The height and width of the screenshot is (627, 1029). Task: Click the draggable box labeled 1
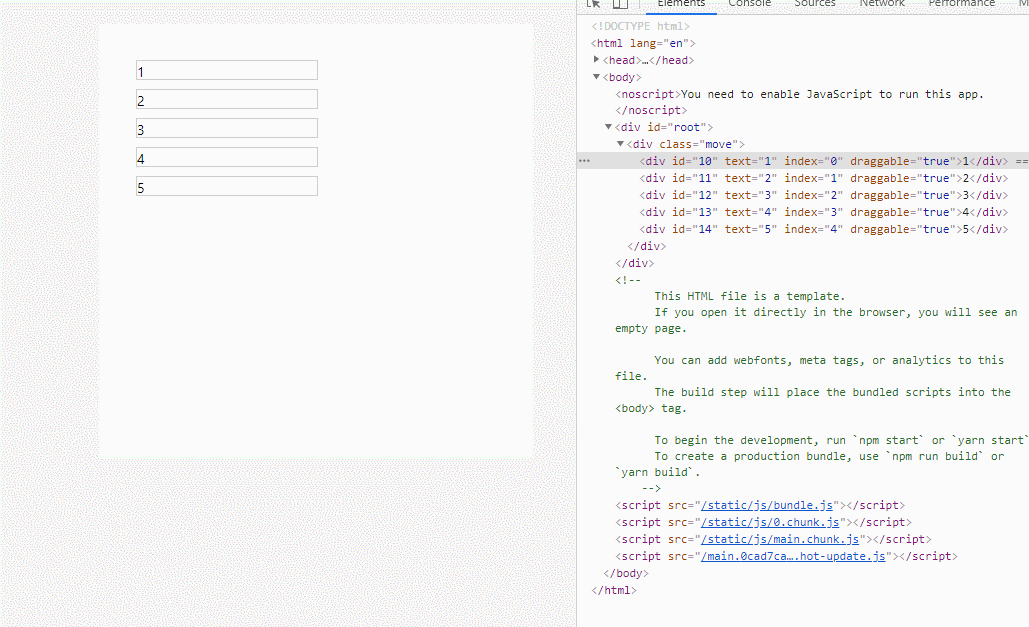click(226, 70)
